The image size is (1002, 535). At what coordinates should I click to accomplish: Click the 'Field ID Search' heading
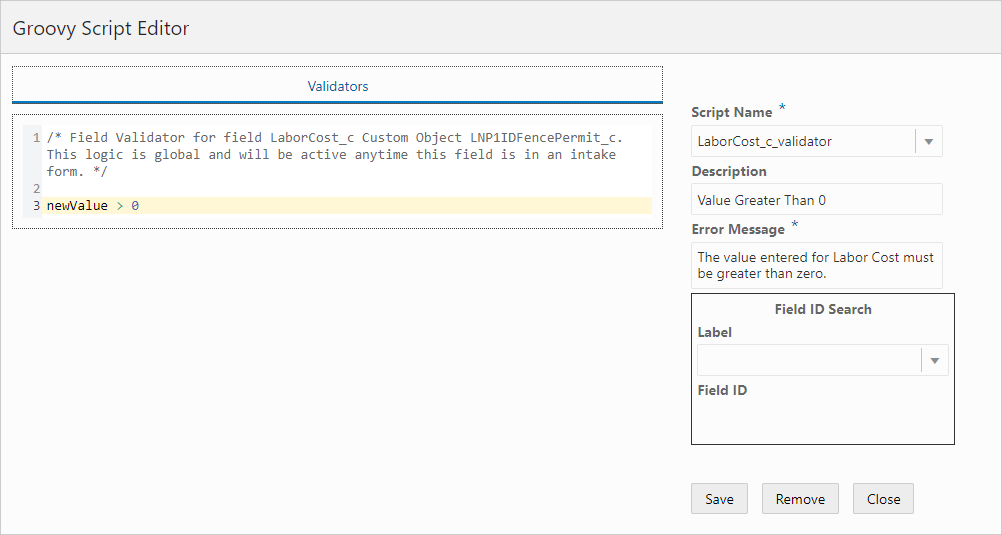[823, 309]
